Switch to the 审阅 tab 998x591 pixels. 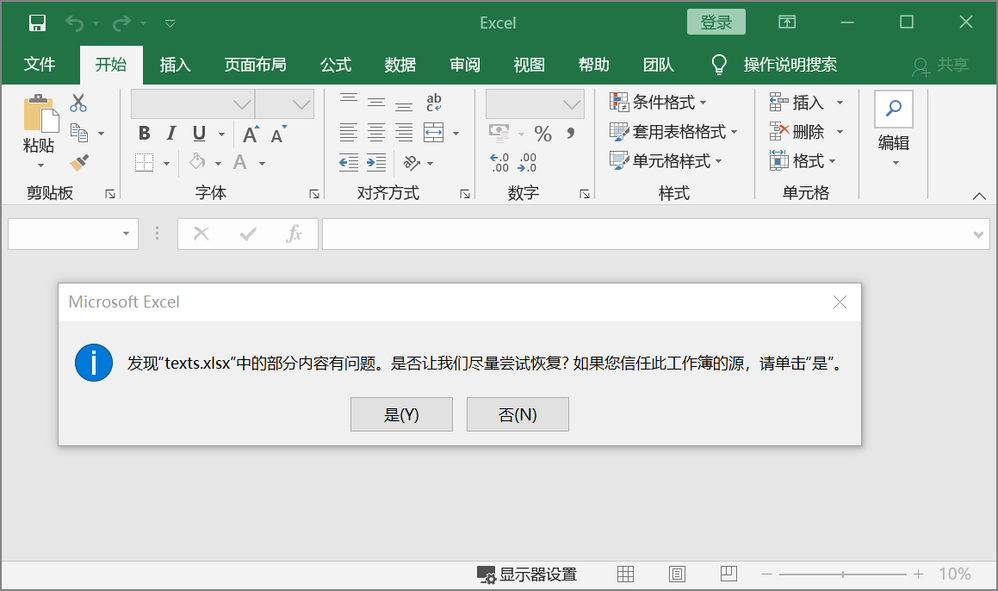pos(465,64)
